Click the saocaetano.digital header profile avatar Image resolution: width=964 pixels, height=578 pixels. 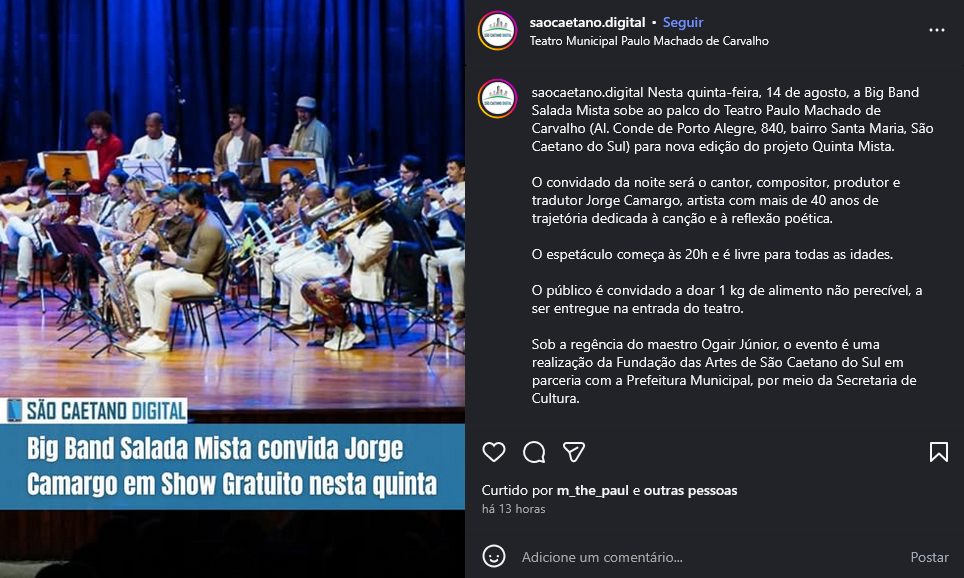tap(497, 31)
